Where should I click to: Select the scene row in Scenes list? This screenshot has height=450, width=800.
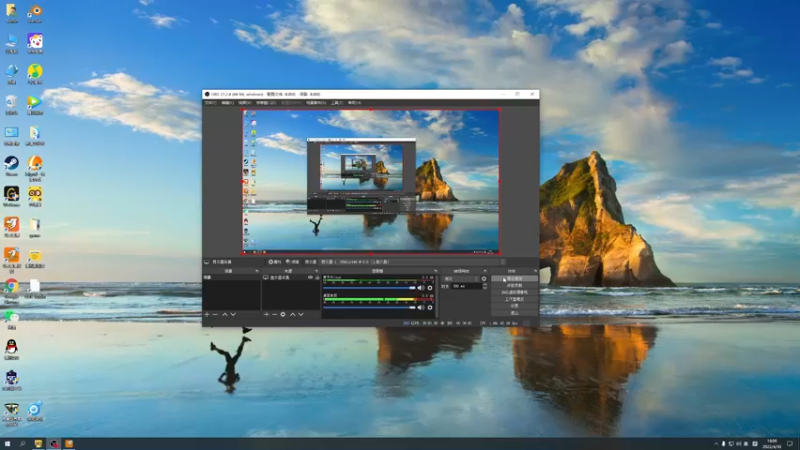point(232,278)
